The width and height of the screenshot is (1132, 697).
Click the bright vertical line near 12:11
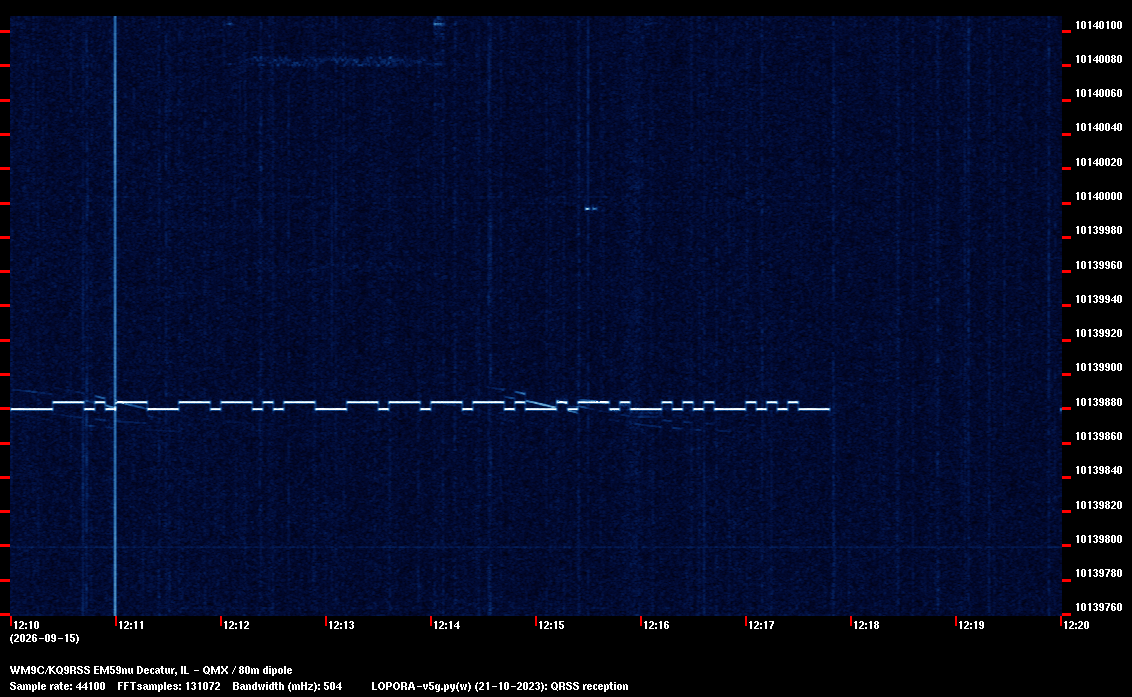pyautogui.click(x=116, y=316)
